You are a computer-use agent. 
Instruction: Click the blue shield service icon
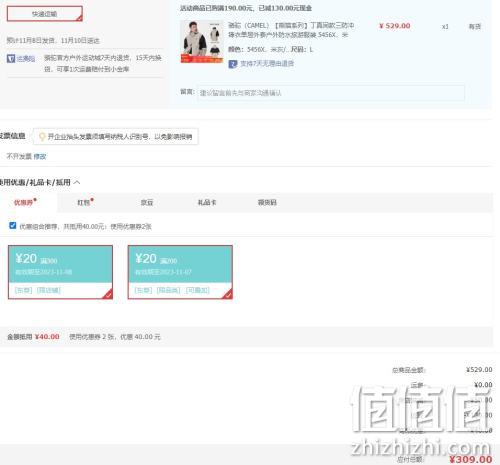point(11,59)
